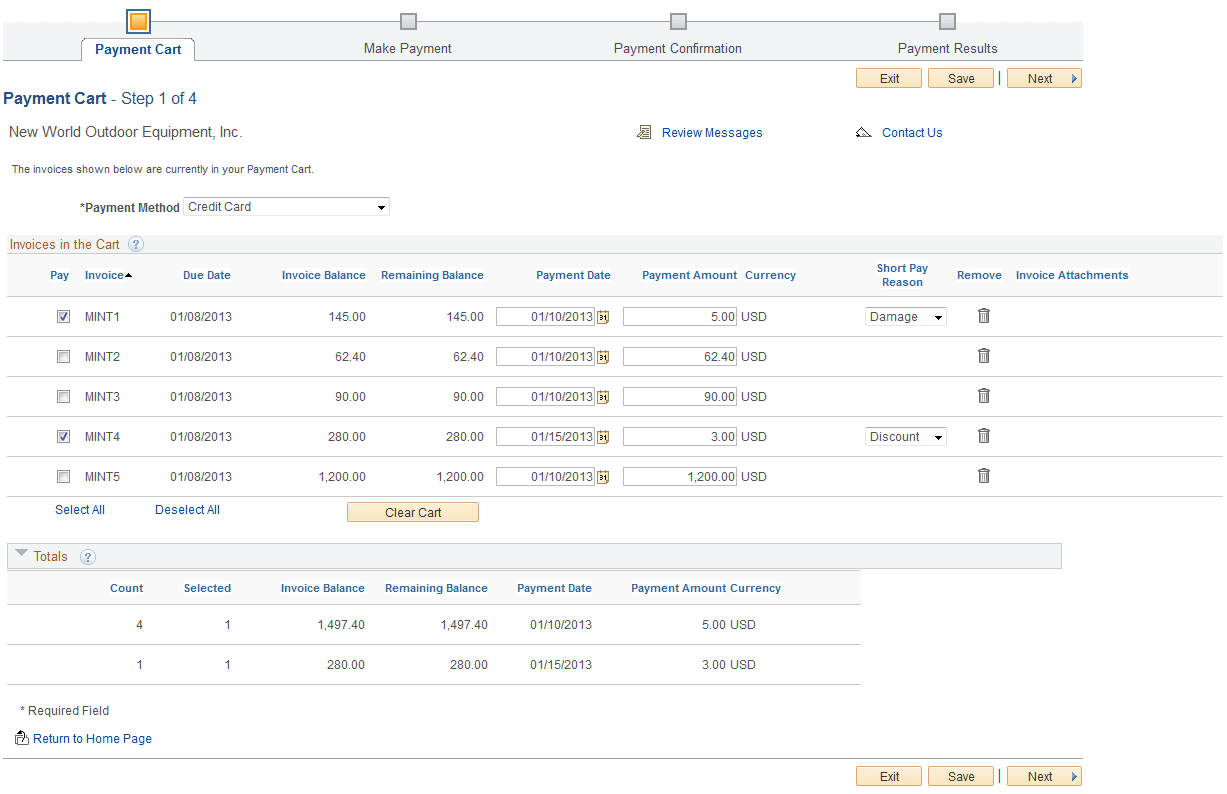Click the Review Messages icon
Image resolution: width=1227 pixels, height=794 pixels.
coord(644,131)
